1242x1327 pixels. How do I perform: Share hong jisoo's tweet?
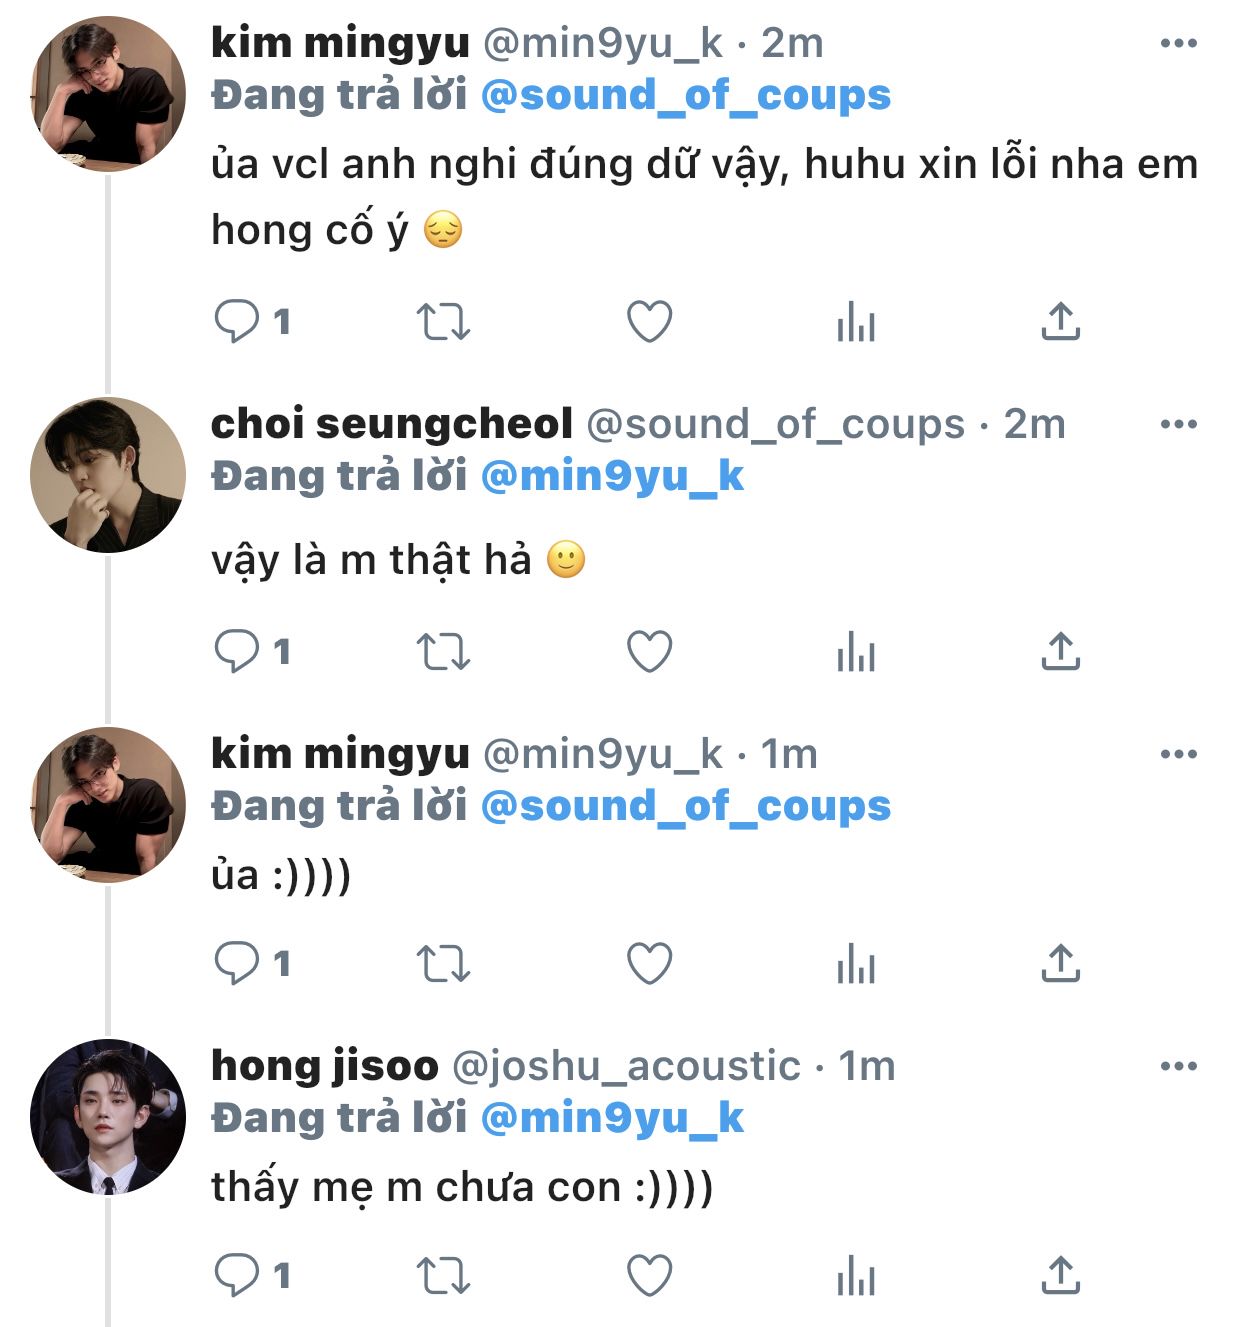tap(1060, 1275)
